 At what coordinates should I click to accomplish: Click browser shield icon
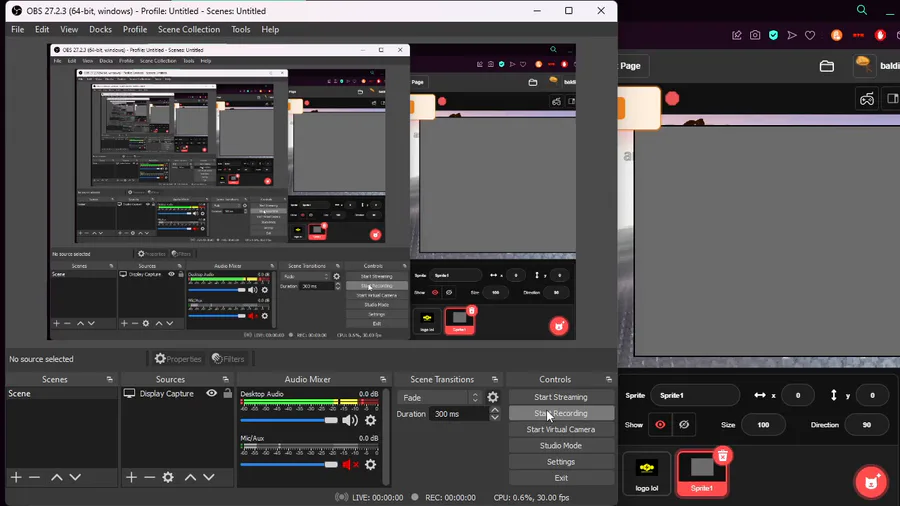774,36
